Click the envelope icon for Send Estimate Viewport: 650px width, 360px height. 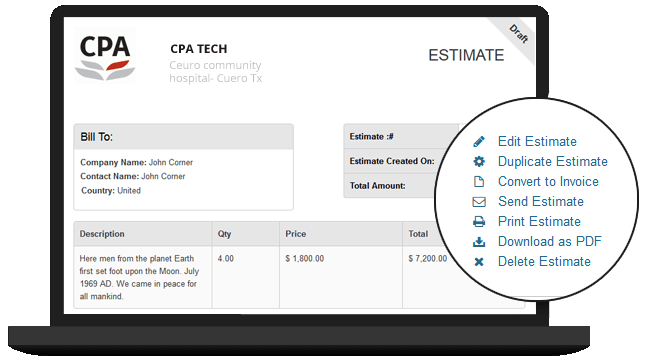coord(479,202)
